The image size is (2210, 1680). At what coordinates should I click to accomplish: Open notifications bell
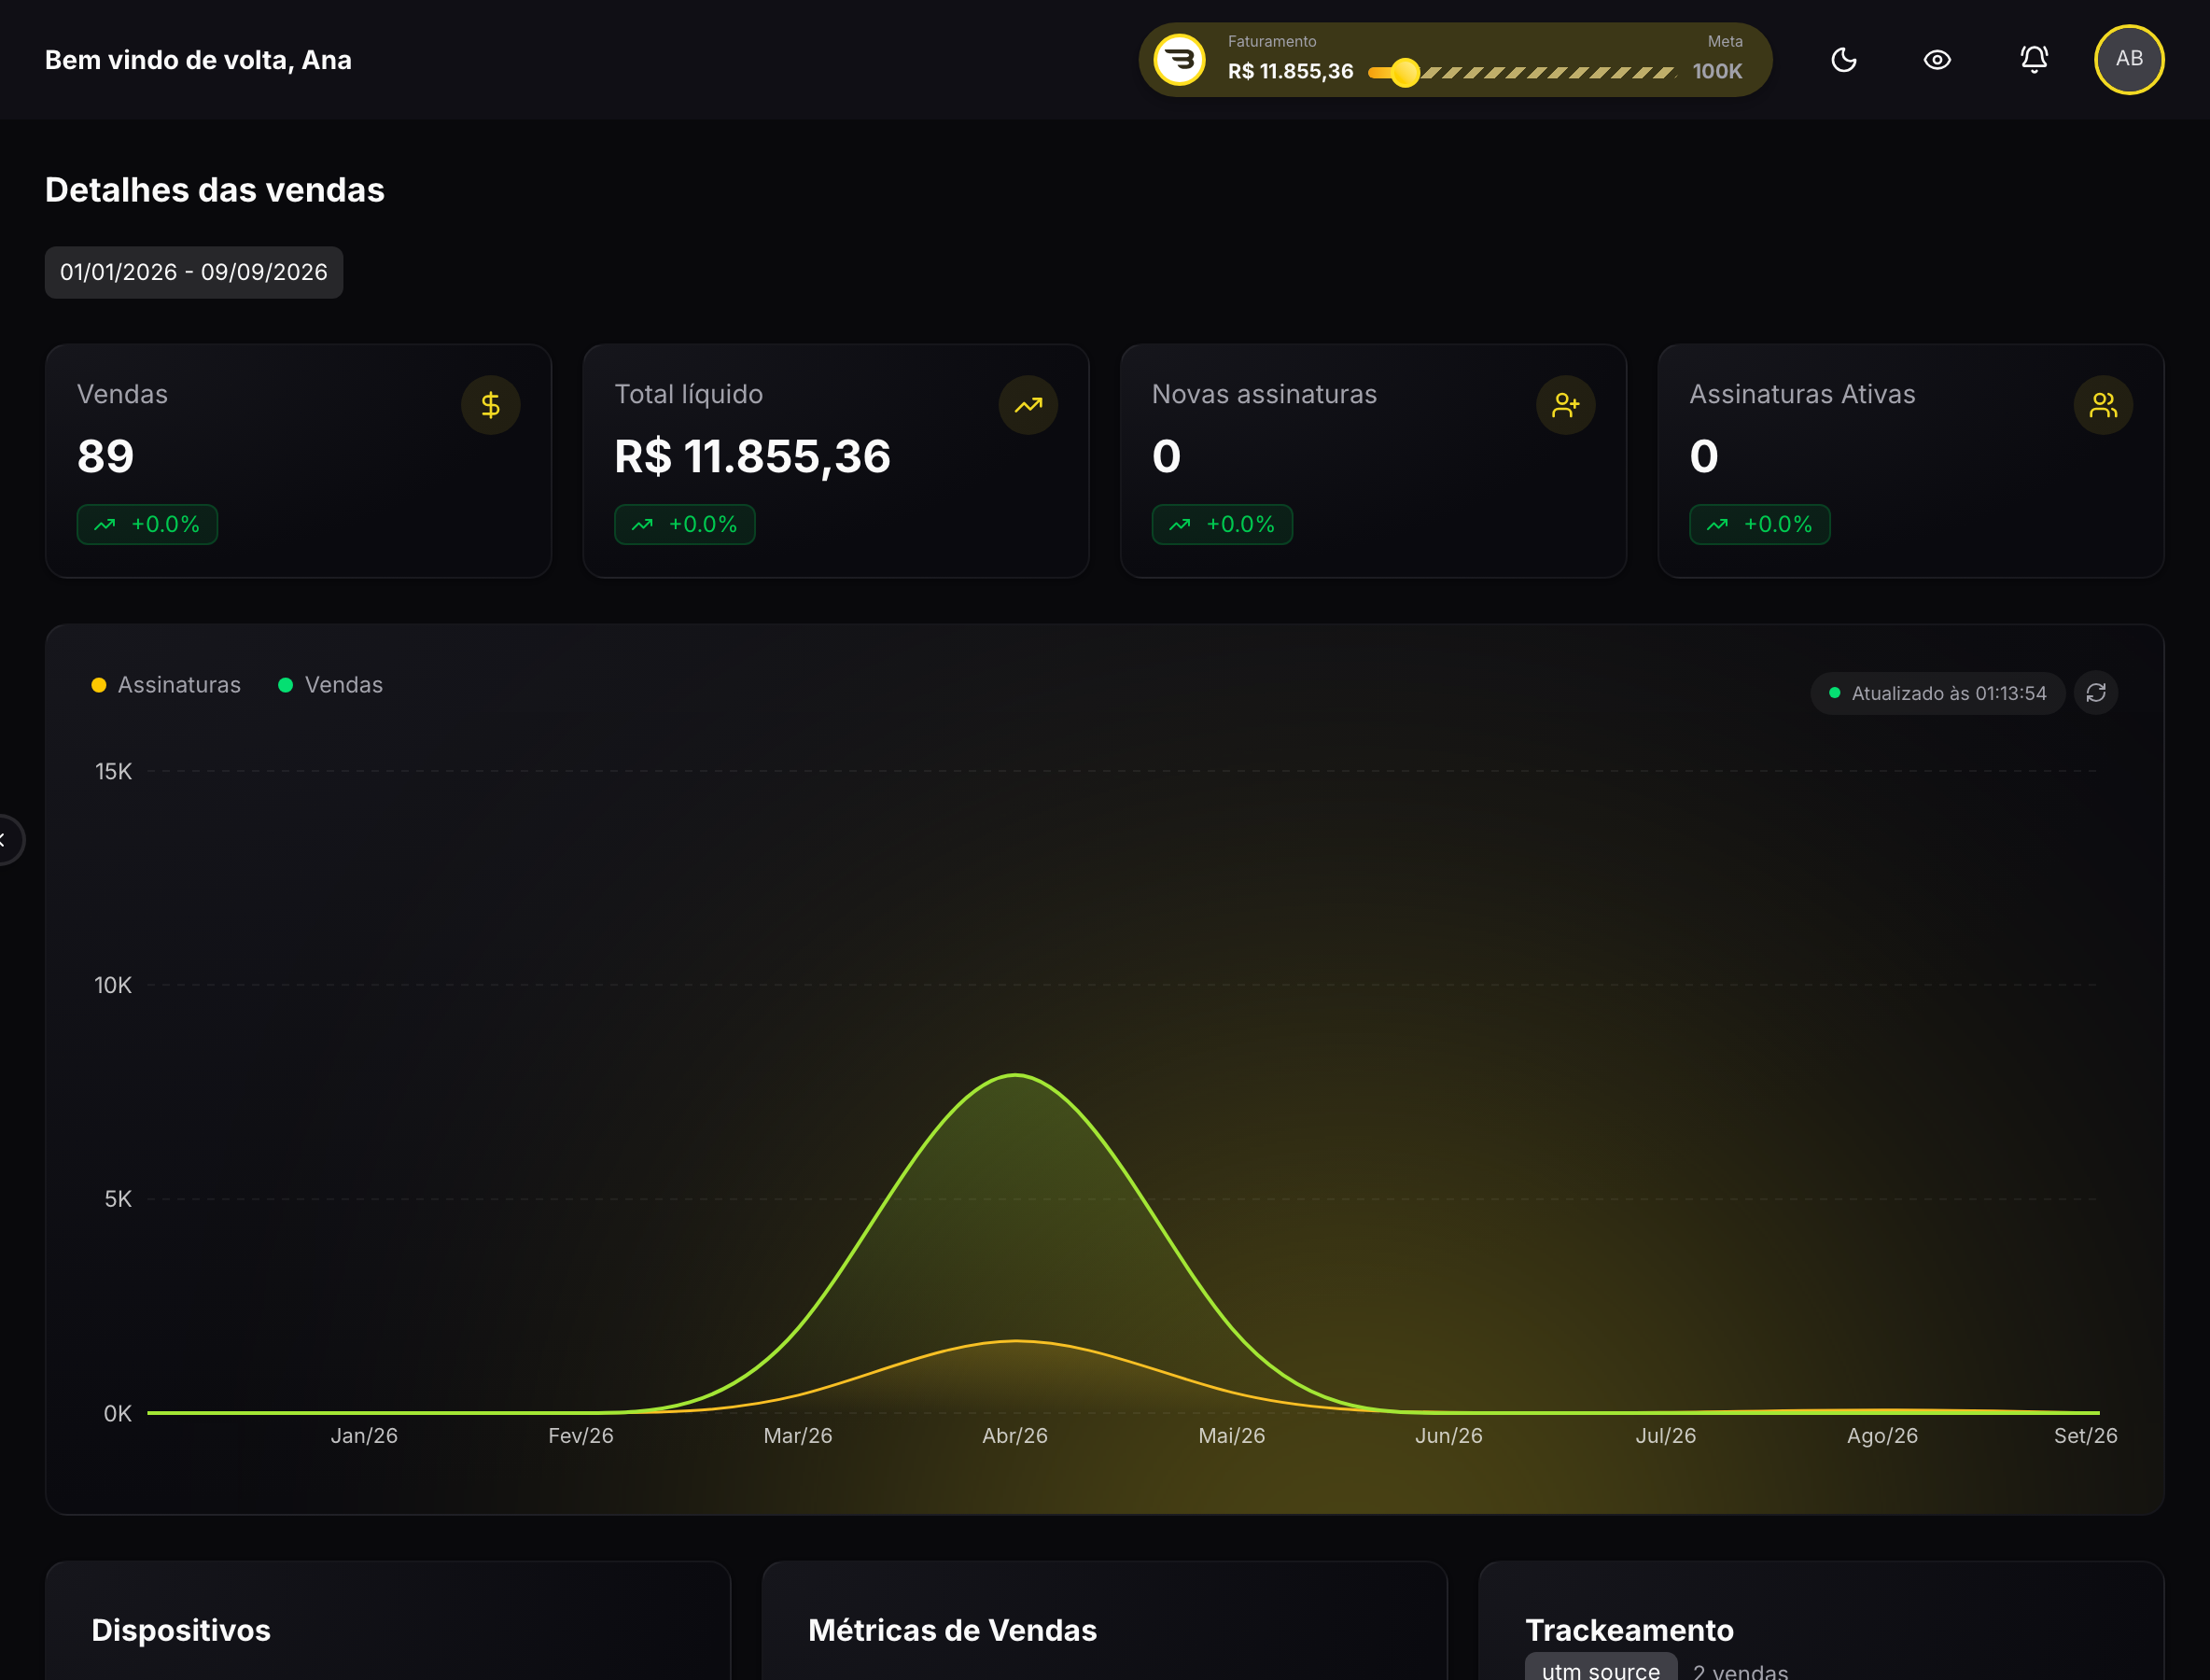[x=2034, y=59]
